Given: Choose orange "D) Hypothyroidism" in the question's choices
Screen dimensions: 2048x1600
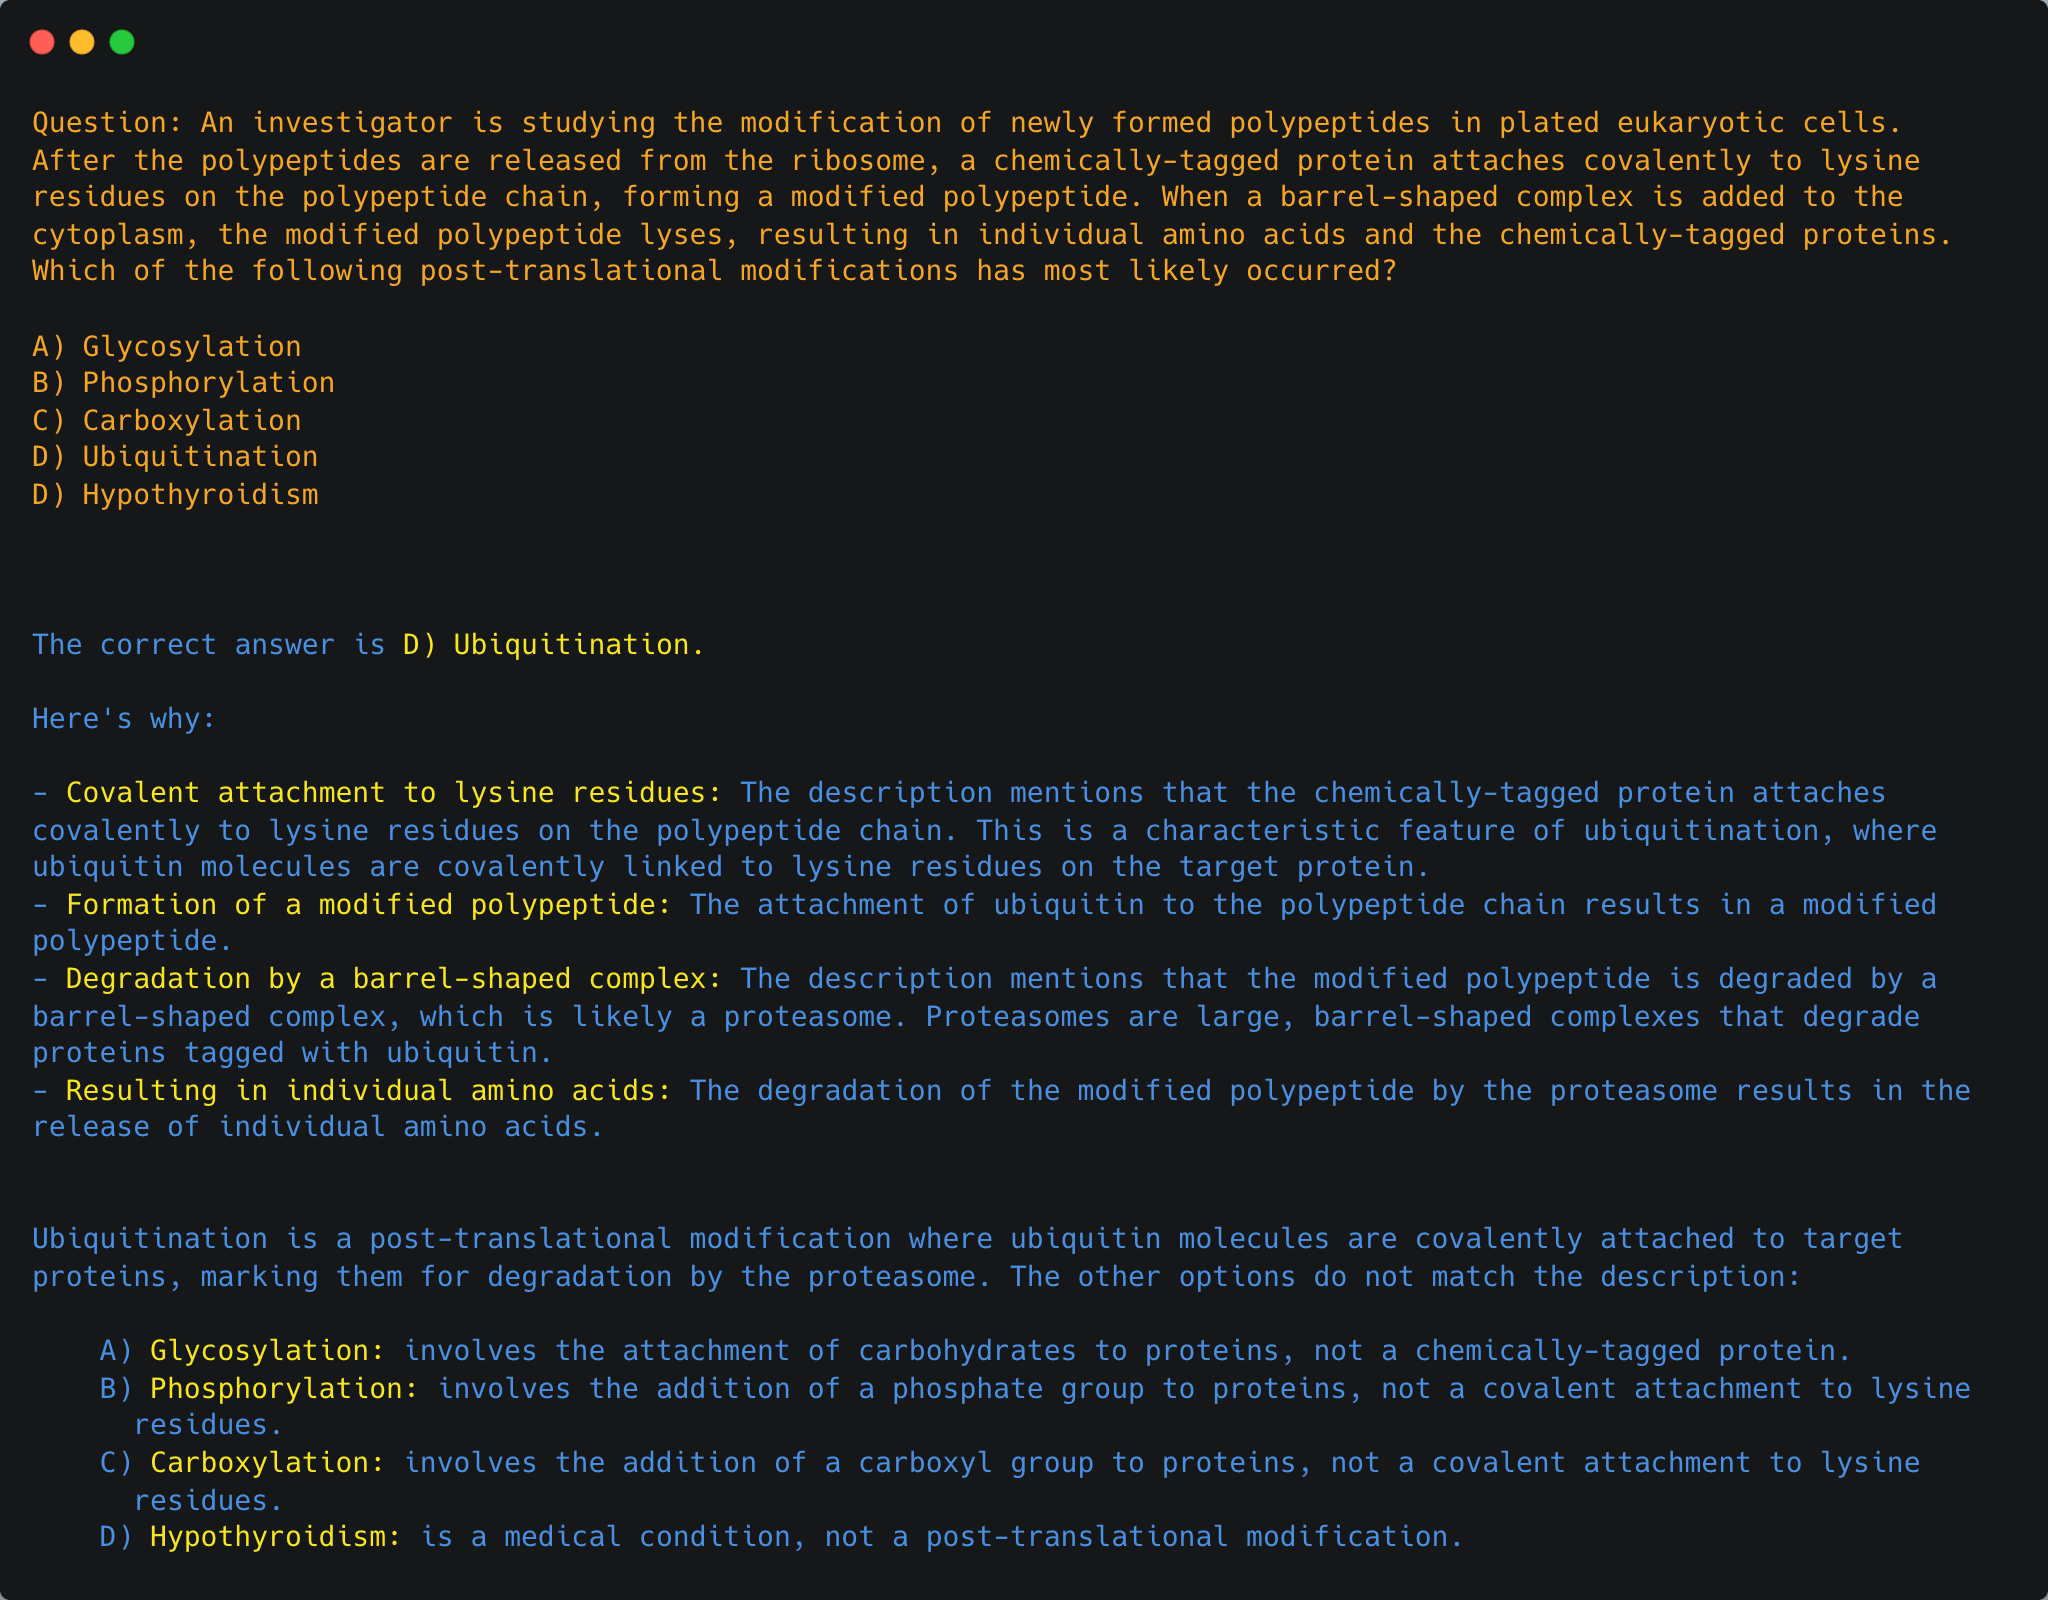Looking at the screenshot, I should click(x=175, y=495).
